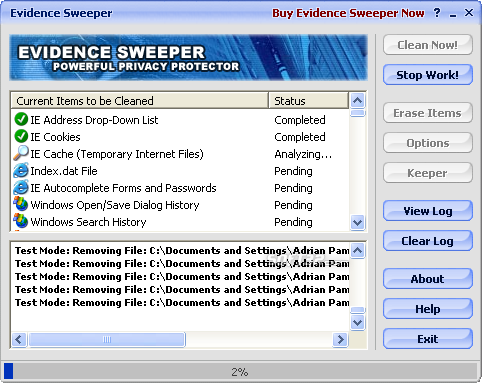Exit the application with Exit button
Viewport: 482px width, 383px height.
[x=428, y=339]
